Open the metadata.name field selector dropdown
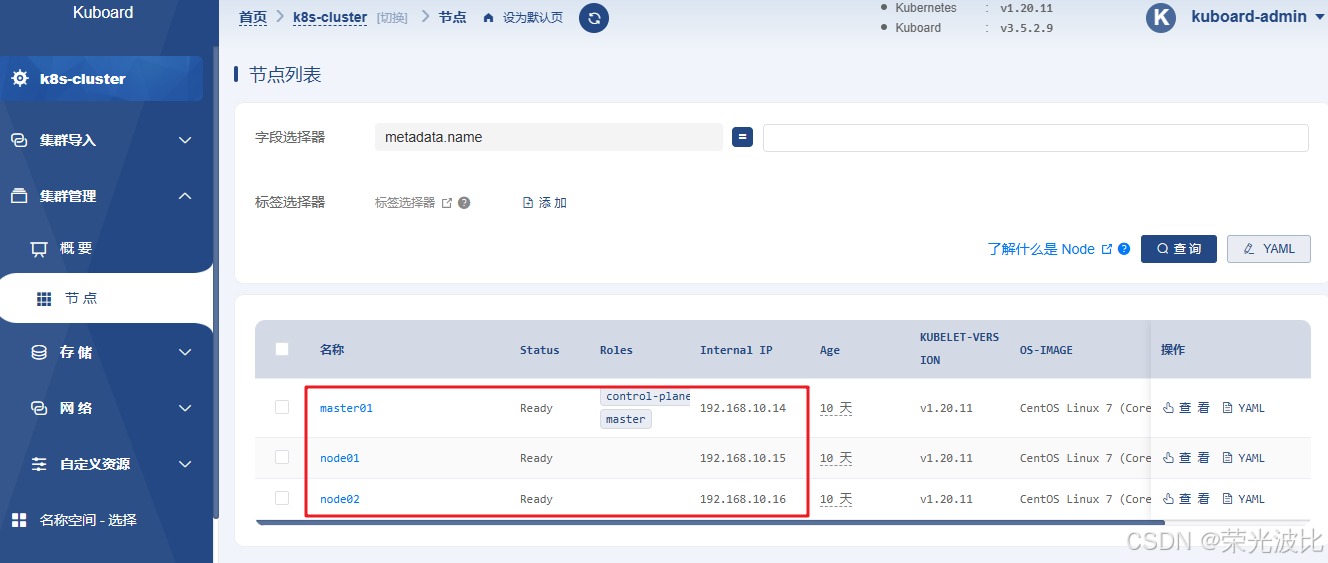The image size is (1328, 563). (549, 137)
